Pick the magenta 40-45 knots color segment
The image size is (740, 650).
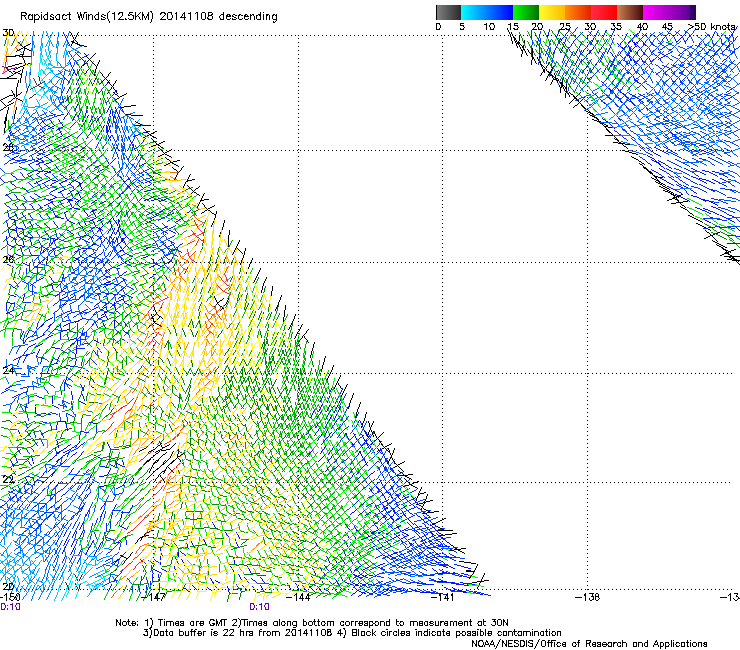click(x=656, y=12)
